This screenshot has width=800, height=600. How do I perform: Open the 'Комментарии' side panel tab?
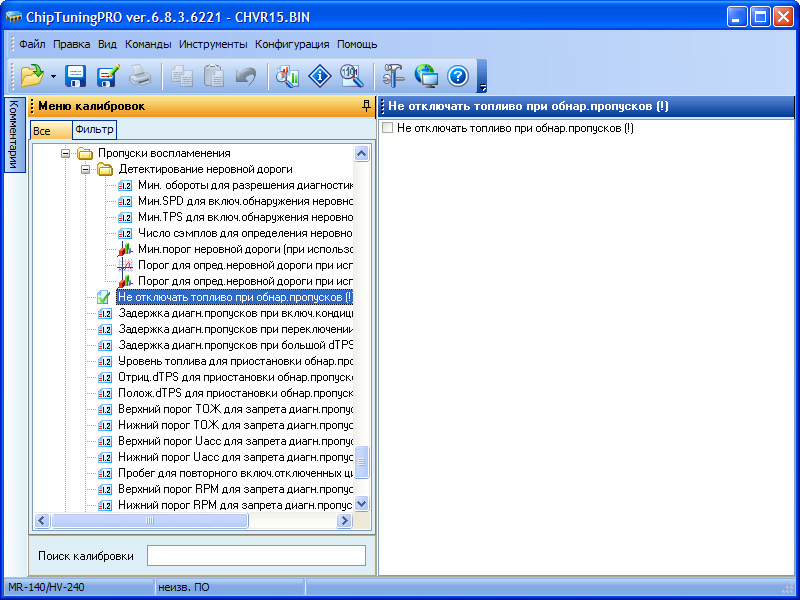tap(13, 135)
